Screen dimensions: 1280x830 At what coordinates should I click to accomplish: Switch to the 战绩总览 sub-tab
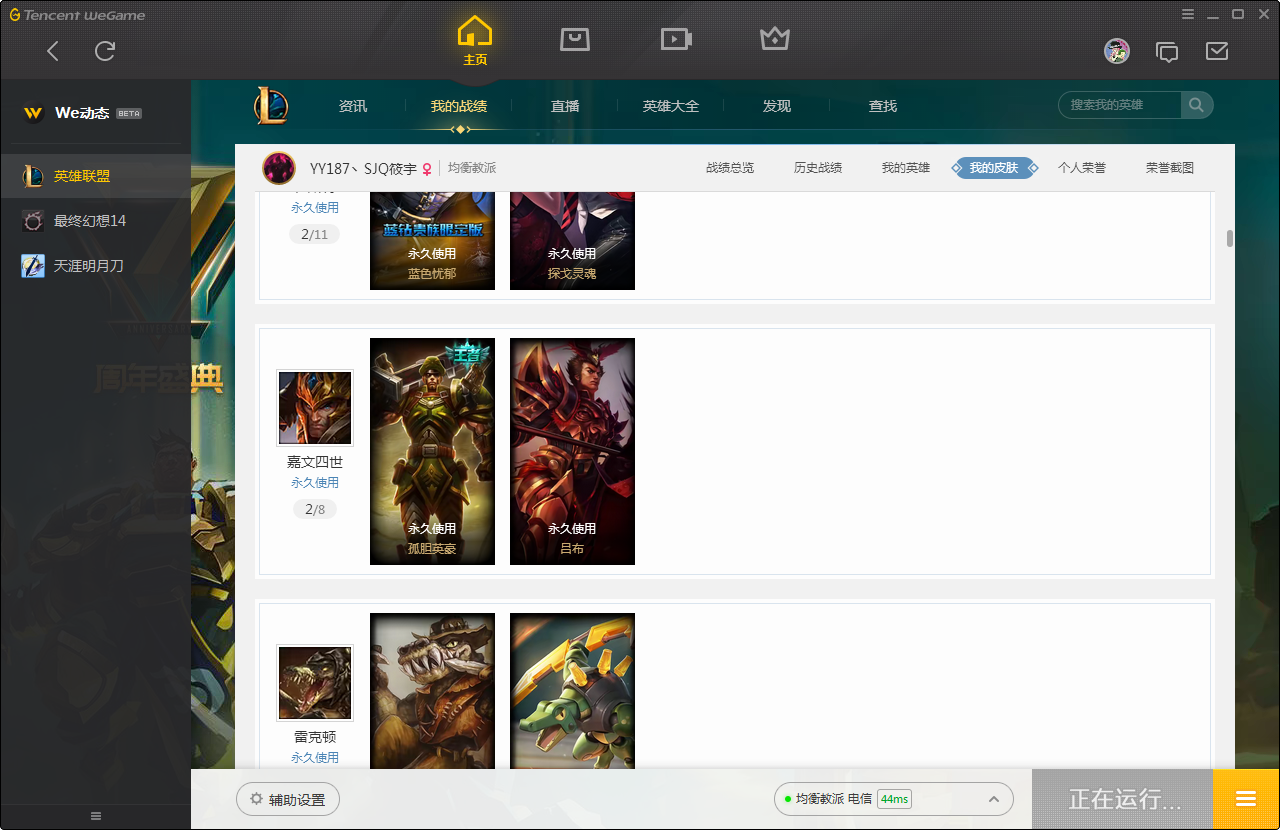[x=730, y=168]
